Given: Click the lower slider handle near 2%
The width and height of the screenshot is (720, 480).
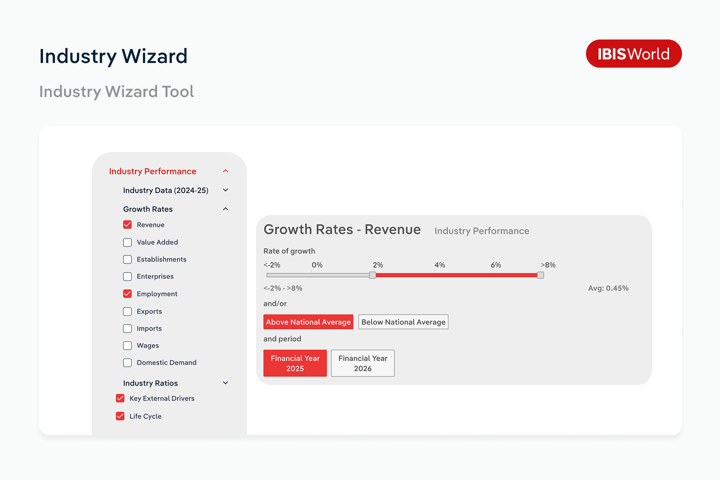Looking at the screenshot, I should pos(372,275).
